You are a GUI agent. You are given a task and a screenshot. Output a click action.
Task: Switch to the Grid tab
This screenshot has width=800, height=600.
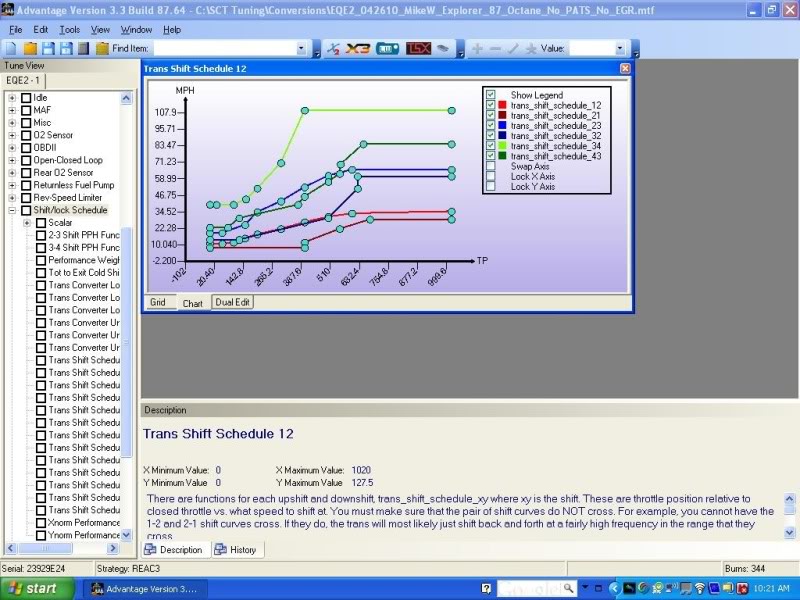point(158,302)
